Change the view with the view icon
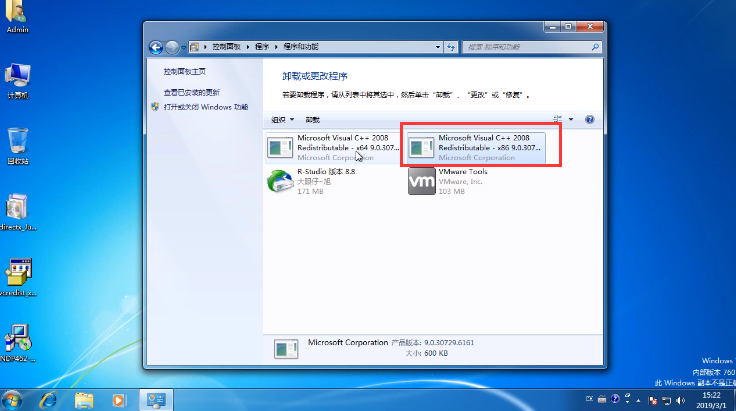Screen dimensions: 736x411 [558, 119]
